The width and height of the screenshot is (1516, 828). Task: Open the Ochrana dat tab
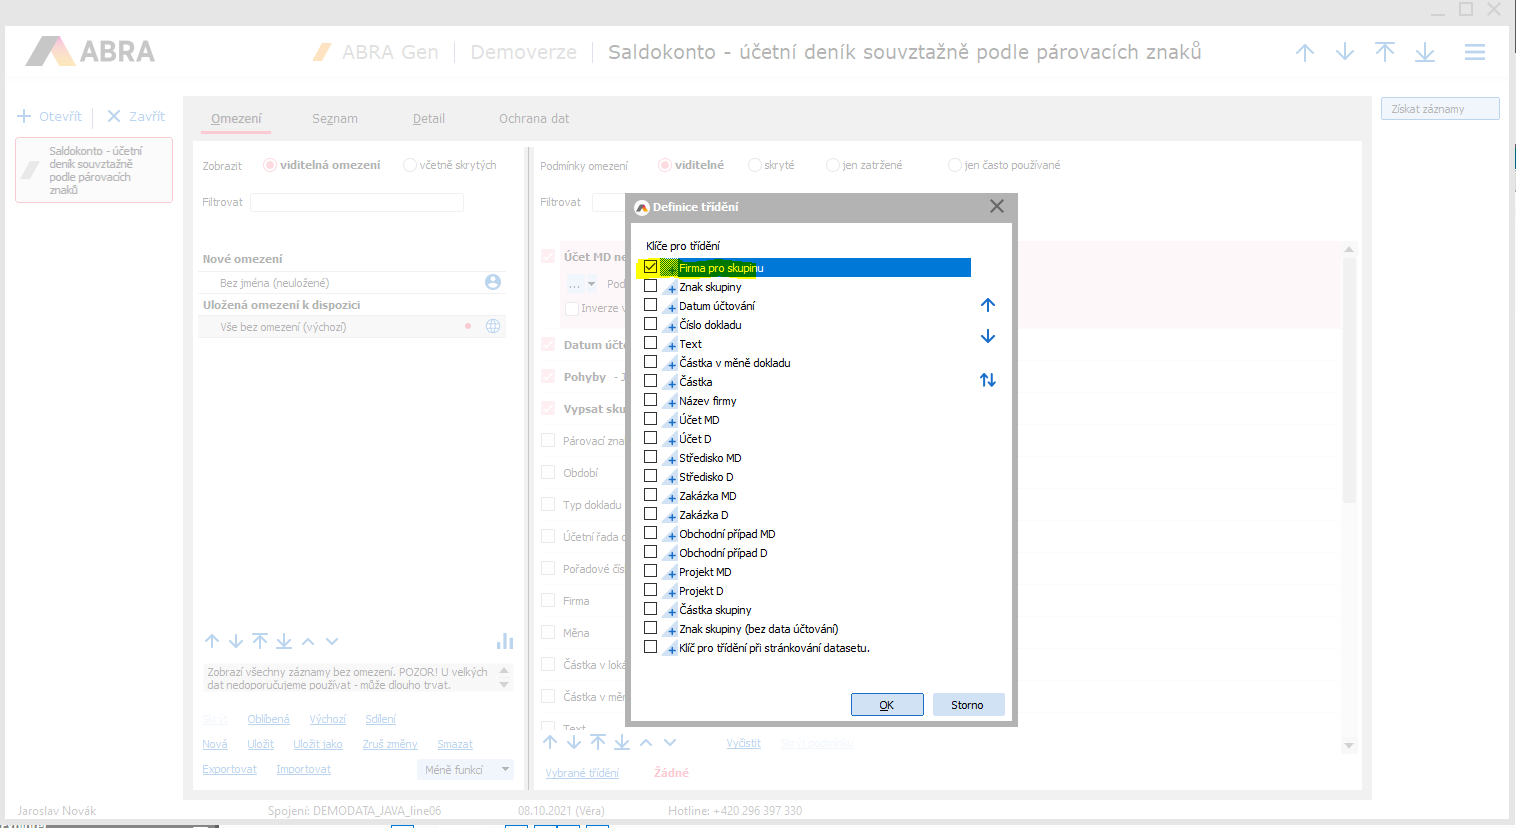click(534, 118)
